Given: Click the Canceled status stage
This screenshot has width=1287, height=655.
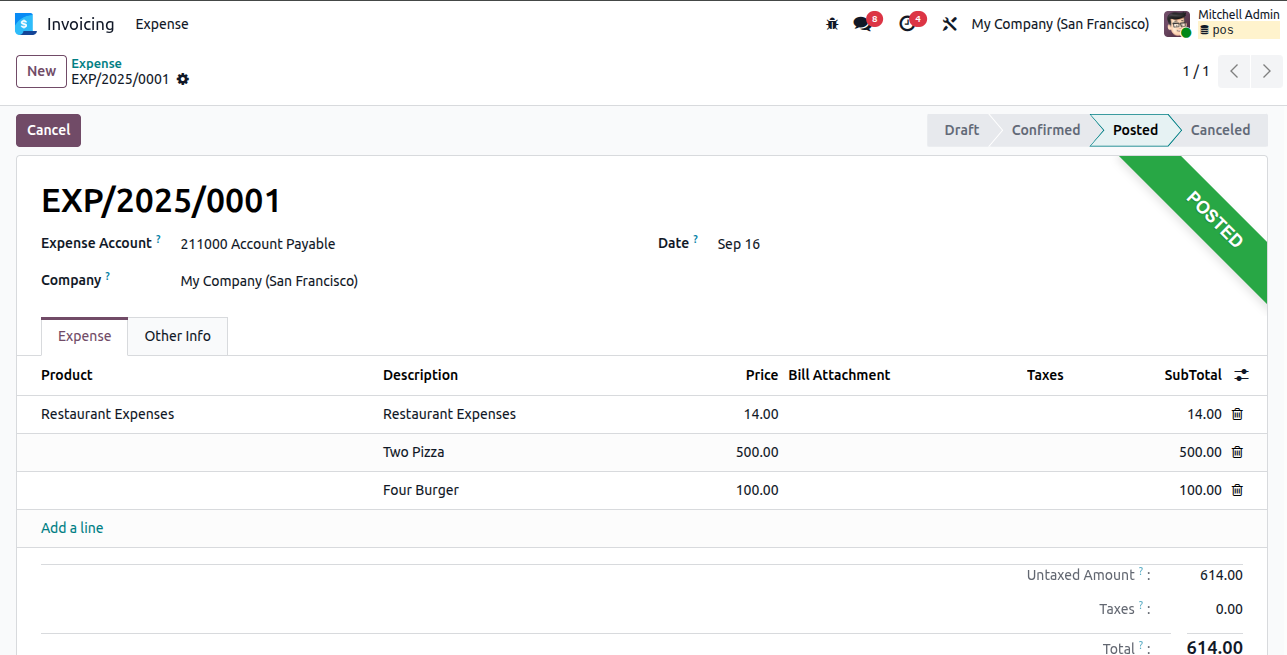Looking at the screenshot, I should pyautogui.click(x=1220, y=130).
